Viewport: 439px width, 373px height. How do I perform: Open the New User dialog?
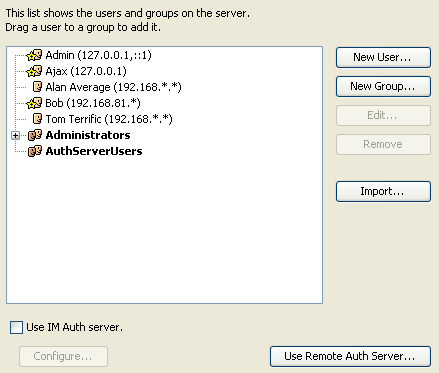pyautogui.click(x=383, y=57)
